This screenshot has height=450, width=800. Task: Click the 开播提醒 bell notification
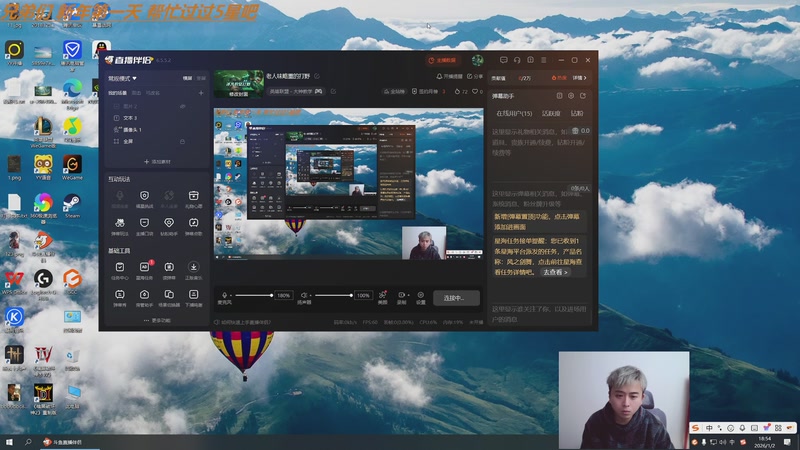(449, 76)
